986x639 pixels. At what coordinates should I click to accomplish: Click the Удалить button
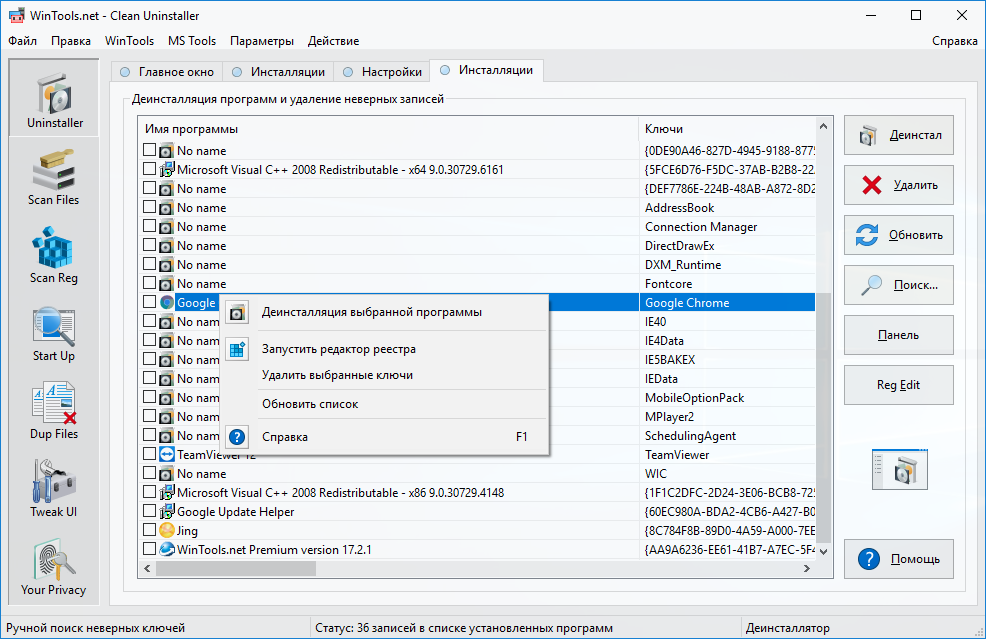click(899, 185)
